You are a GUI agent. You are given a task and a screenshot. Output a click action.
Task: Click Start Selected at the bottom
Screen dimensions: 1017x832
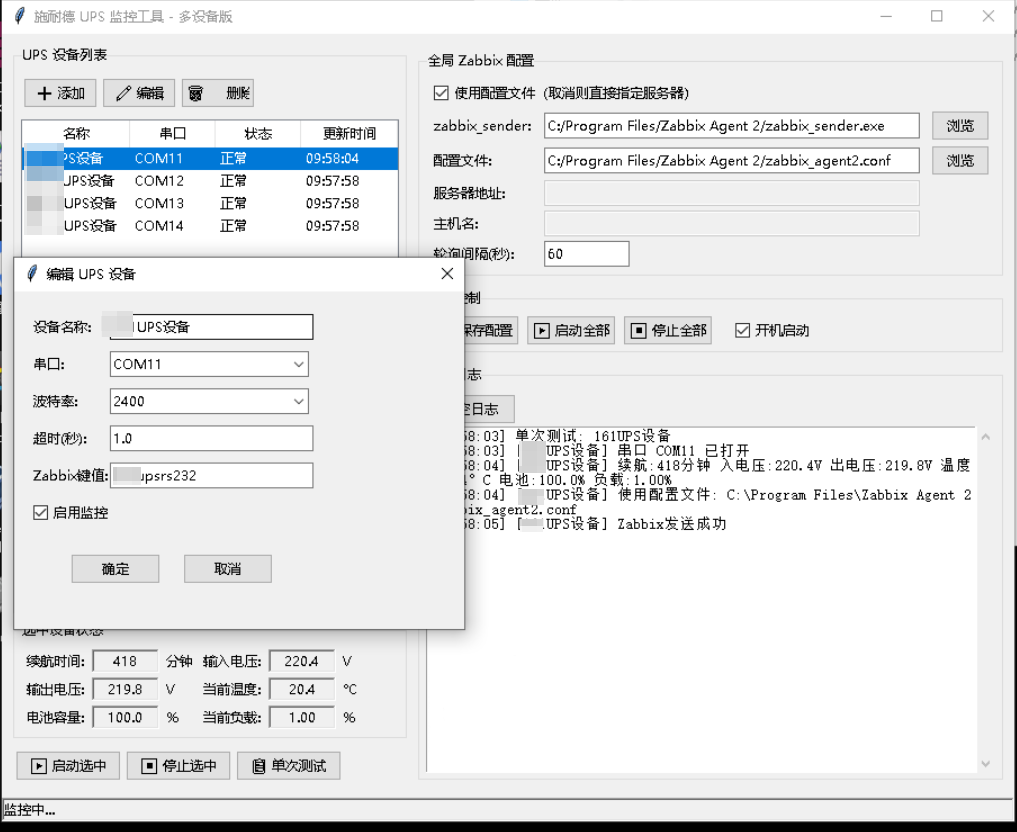click(68, 766)
